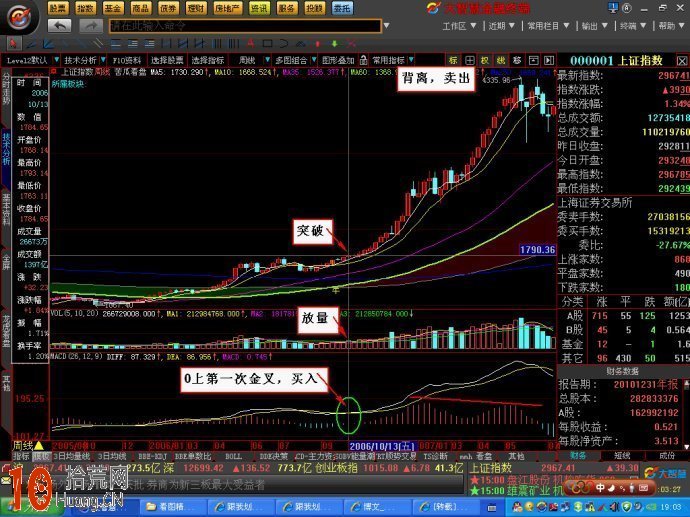Screen dimensions: 690x517
Task: Select the red pointer cursor tool
Action: [x=13, y=44]
